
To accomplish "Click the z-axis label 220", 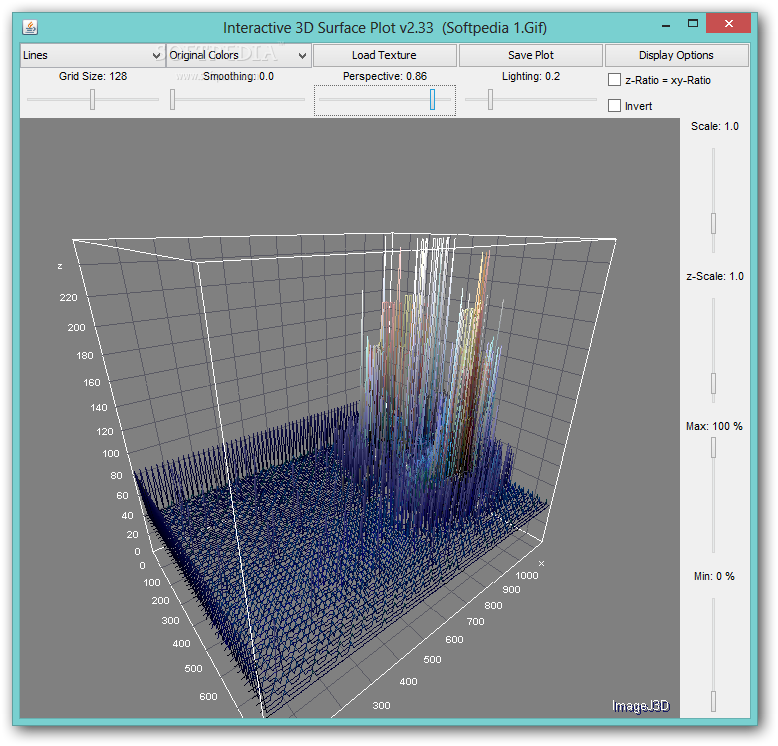I will pos(68,298).
